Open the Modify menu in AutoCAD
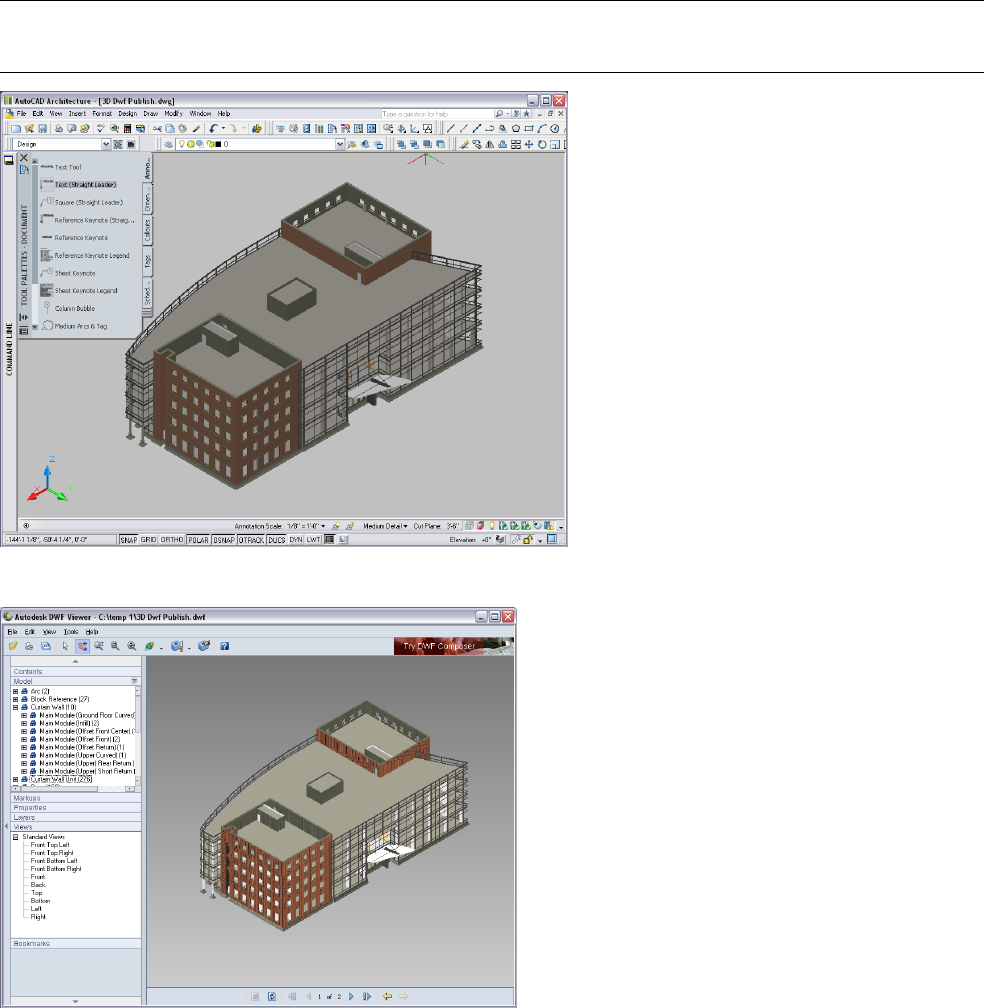Image resolution: width=984 pixels, height=1008 pixels. 174,114
